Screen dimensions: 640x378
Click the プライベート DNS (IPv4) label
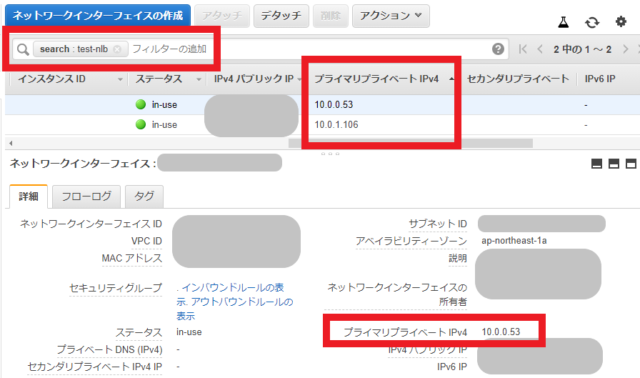tap(109, 350)
